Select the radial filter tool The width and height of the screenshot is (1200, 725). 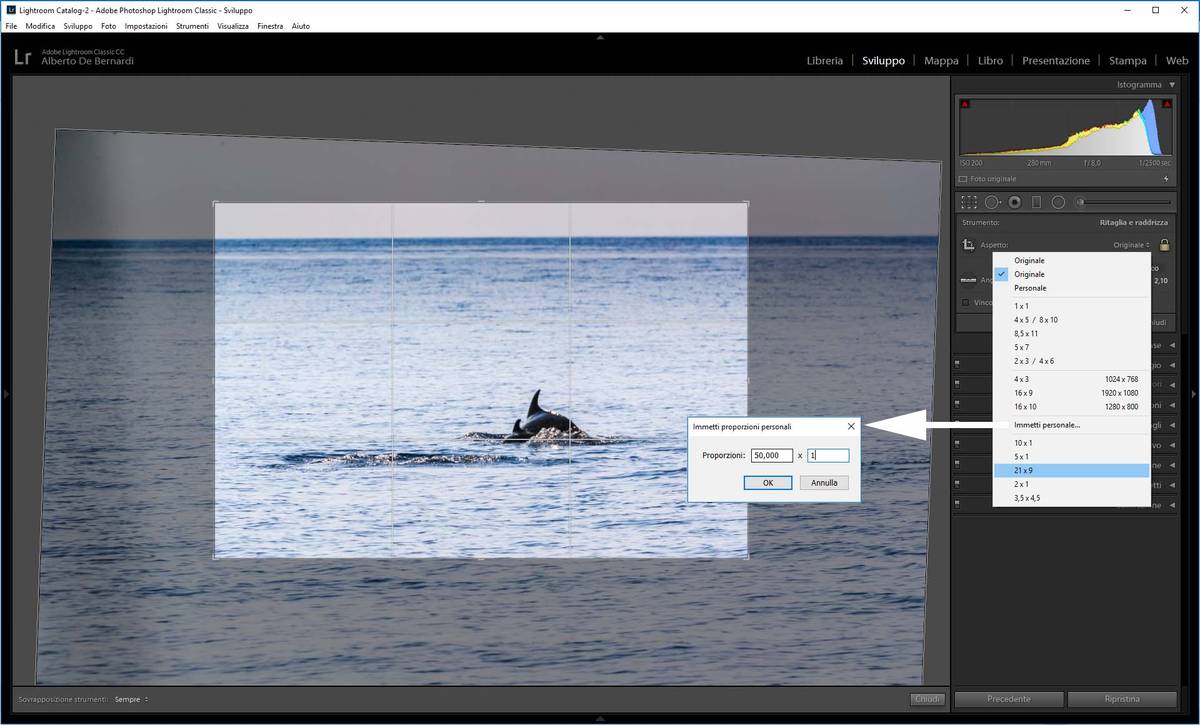(1058, 202)
